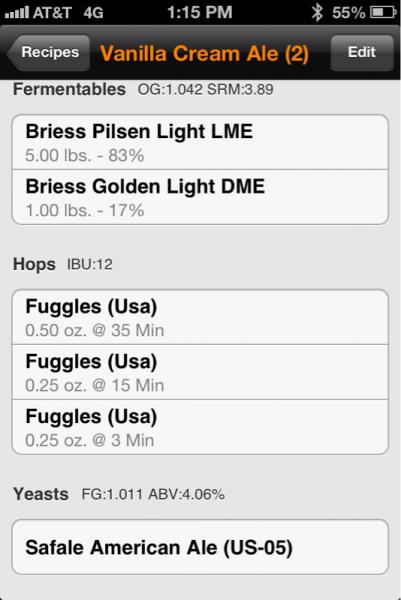Tap the IBU:12 label

coord(90,264)
